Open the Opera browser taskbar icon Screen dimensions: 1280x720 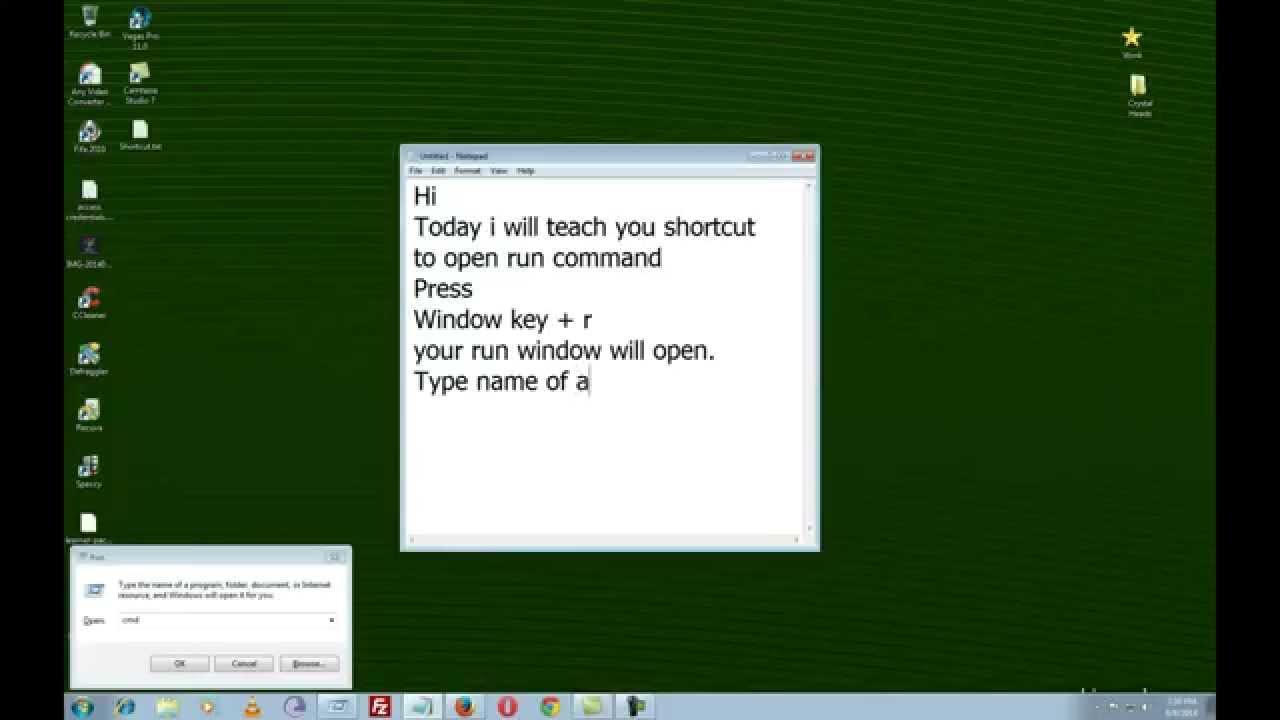pyautogui.click(x=507, y=707)
